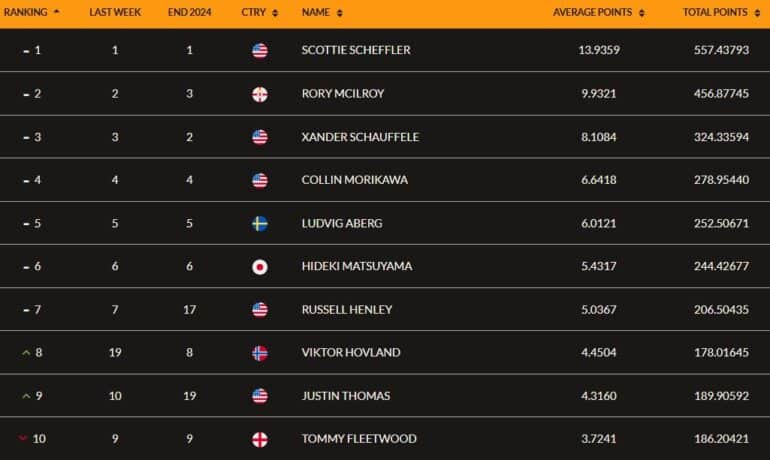Screen dimensions: 770x460
Task: Sort by the Name column arrows
Action: click(340, 13)
